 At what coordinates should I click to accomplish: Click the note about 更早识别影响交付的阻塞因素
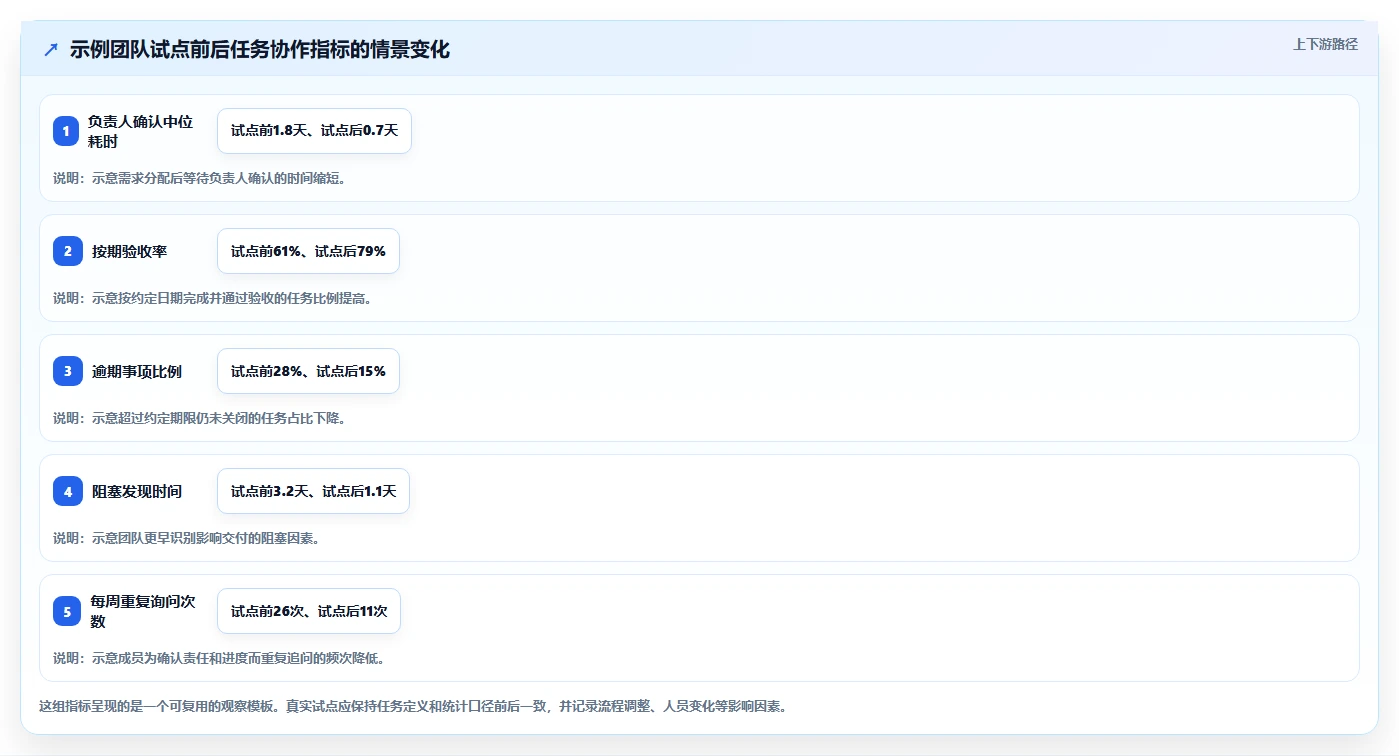[x=187, y=538]
